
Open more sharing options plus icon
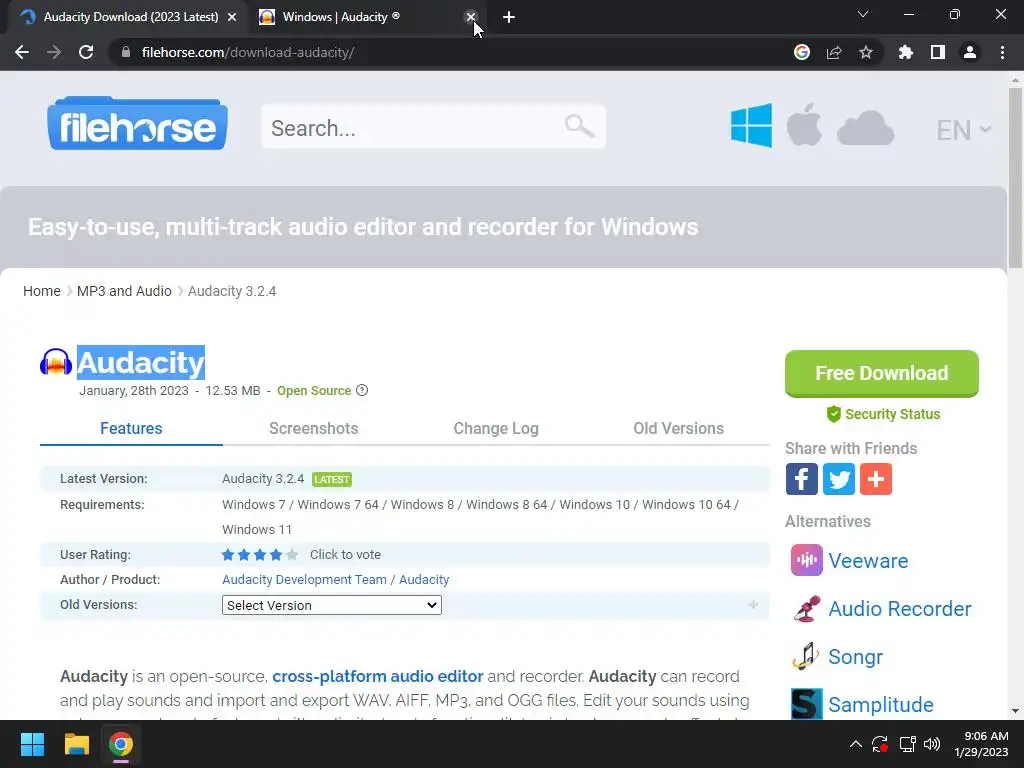click(876, 479)
